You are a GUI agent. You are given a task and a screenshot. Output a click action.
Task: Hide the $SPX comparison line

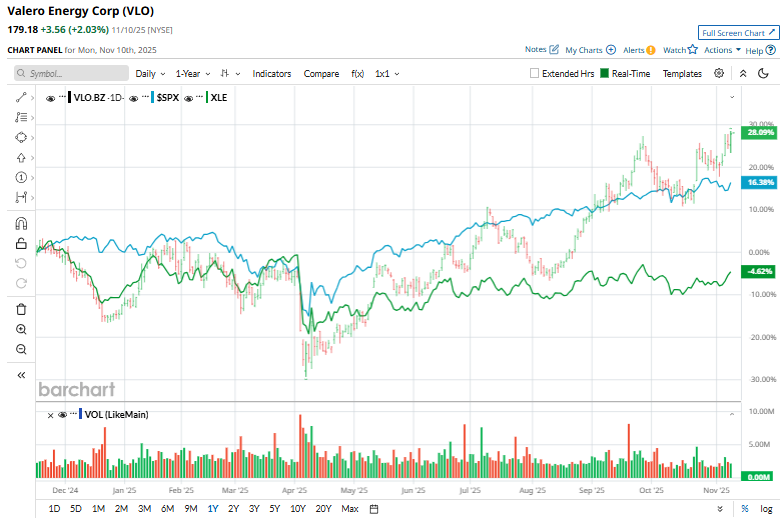pos(145,97)
